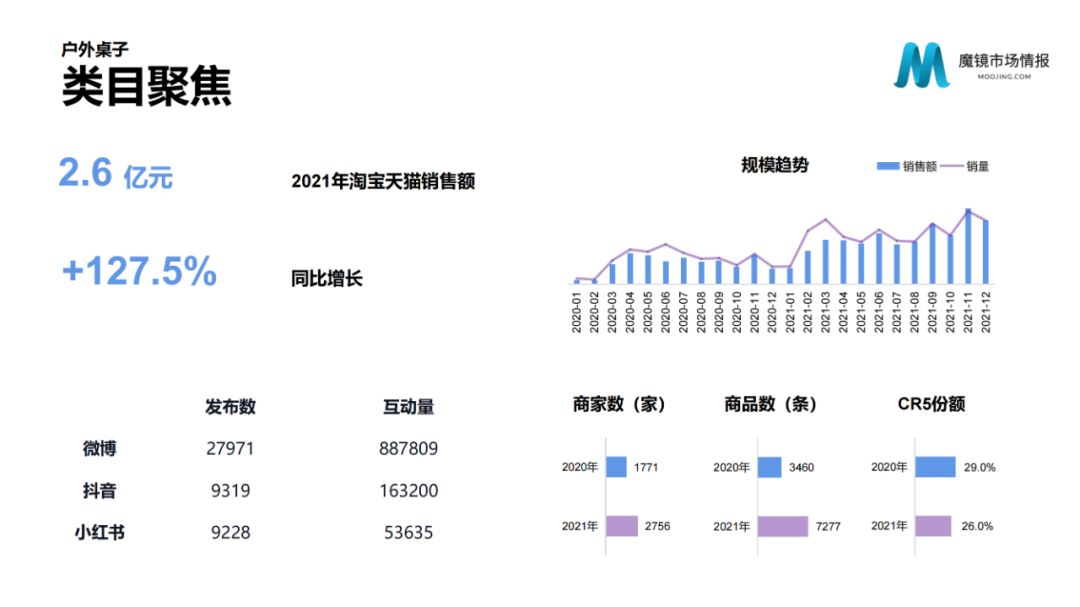Screen dimensions: 1080x607
Task: Click the 2.6 亿元 sales figure
Action: (116, 174)
